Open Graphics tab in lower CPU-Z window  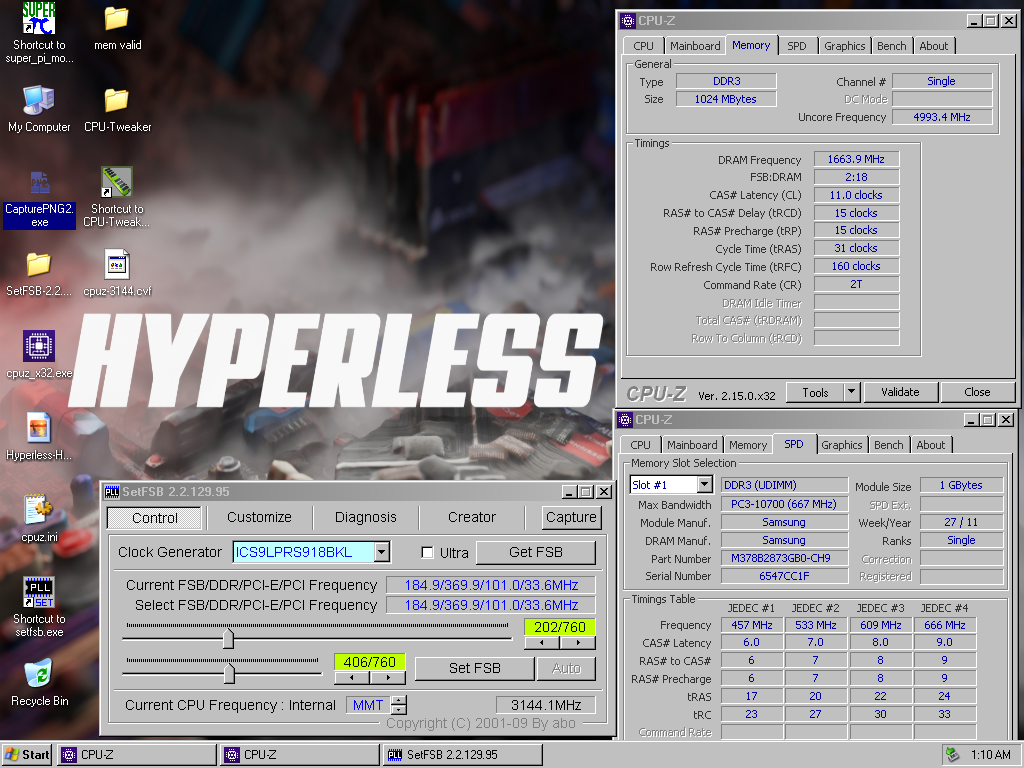click(x=841, y=445)
